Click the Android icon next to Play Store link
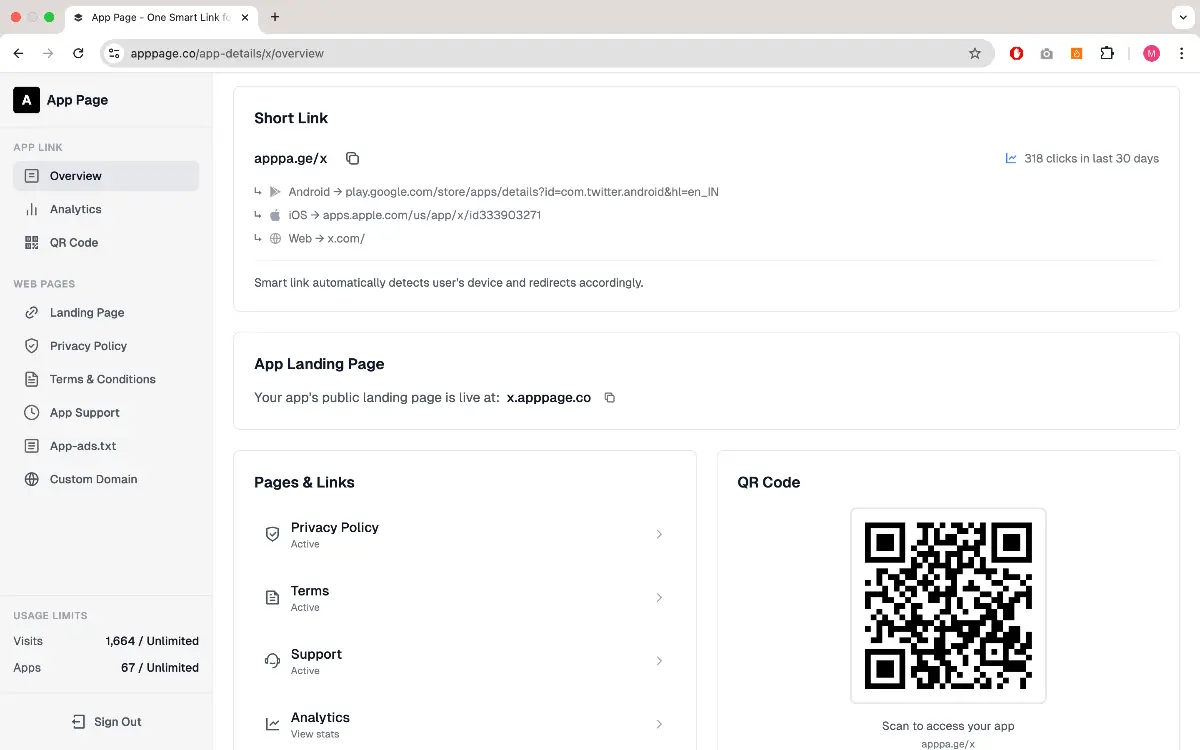1200x750 pixels. 275,191
